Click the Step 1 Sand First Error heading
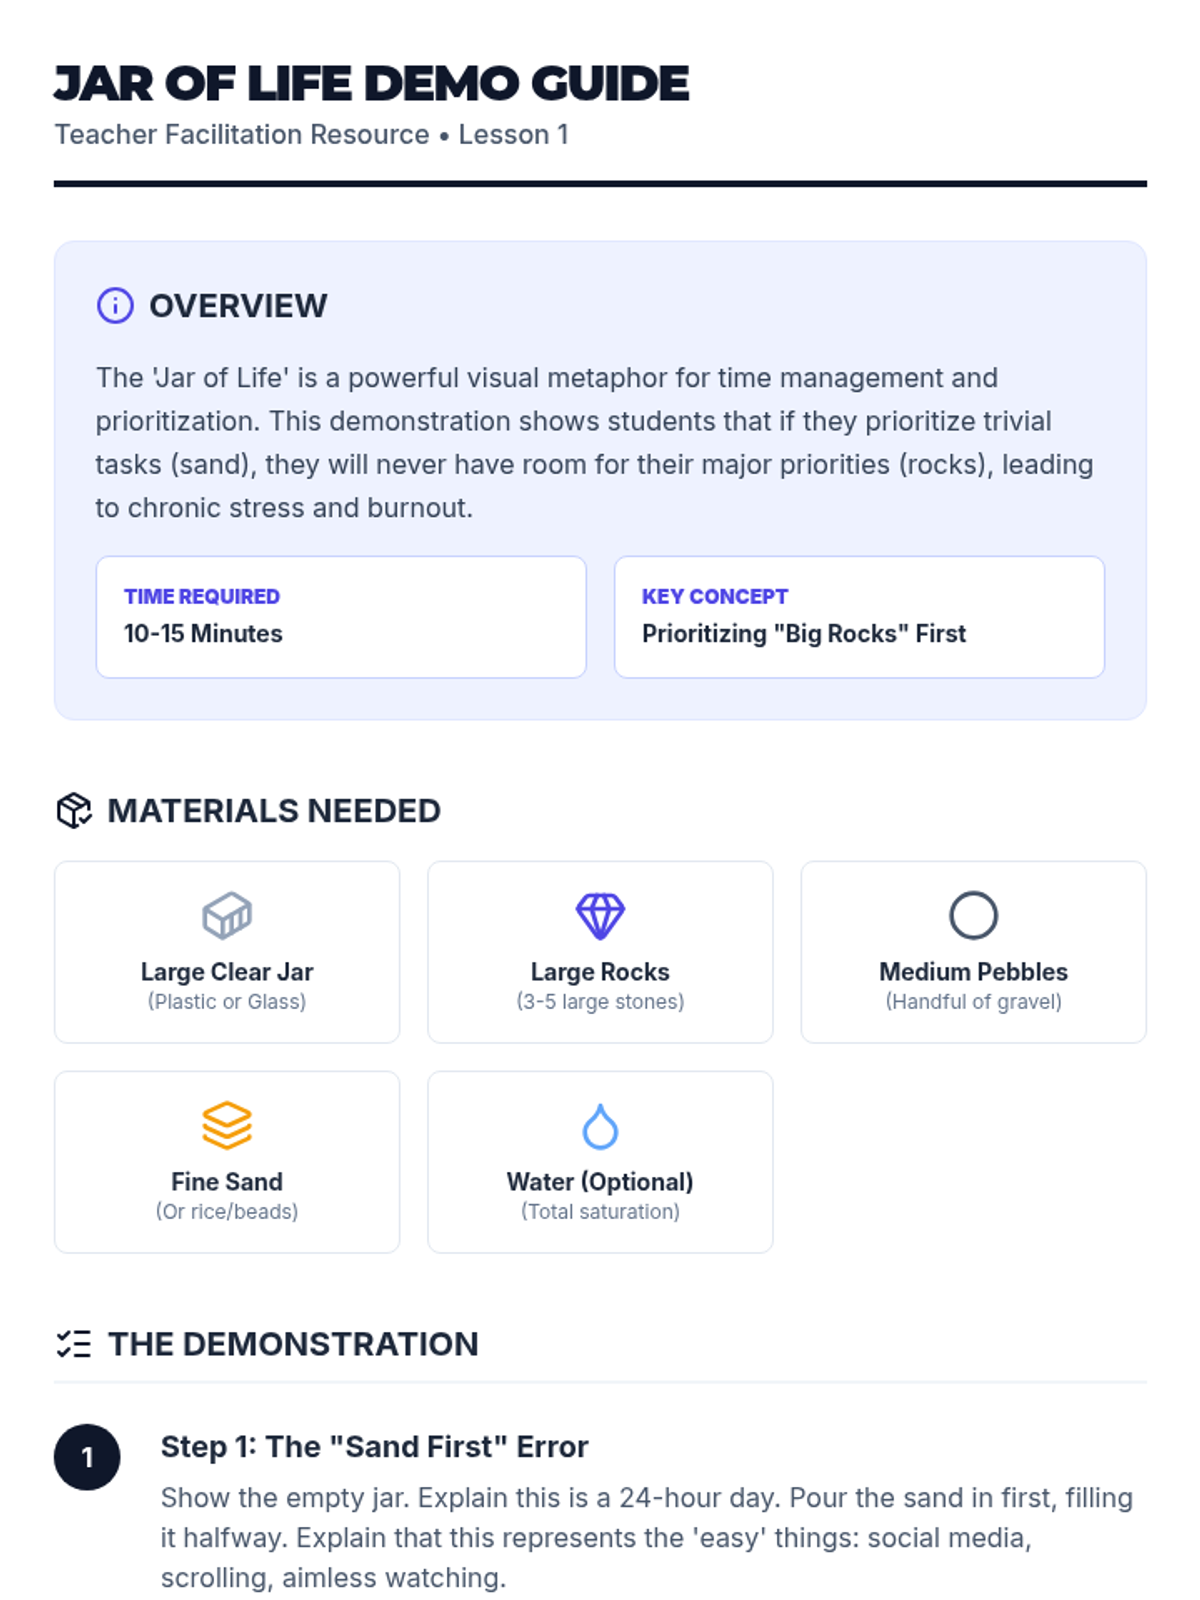 (374, 1447)
